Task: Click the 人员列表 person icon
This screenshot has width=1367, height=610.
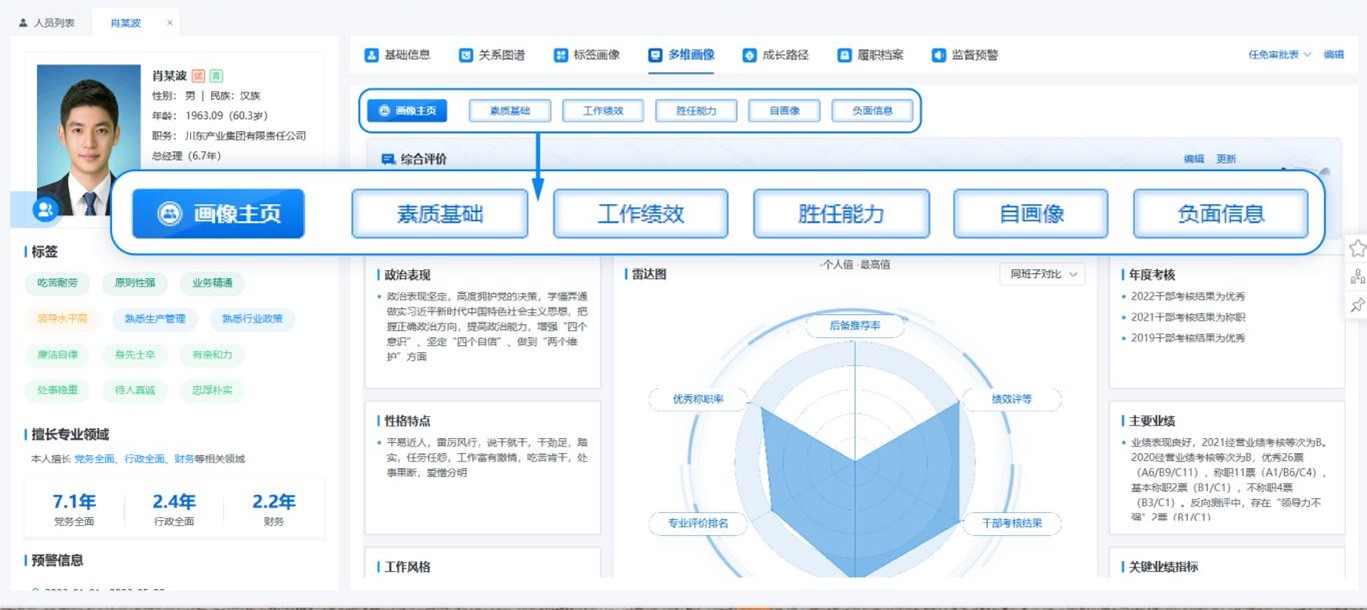Action: pos(24,22)
